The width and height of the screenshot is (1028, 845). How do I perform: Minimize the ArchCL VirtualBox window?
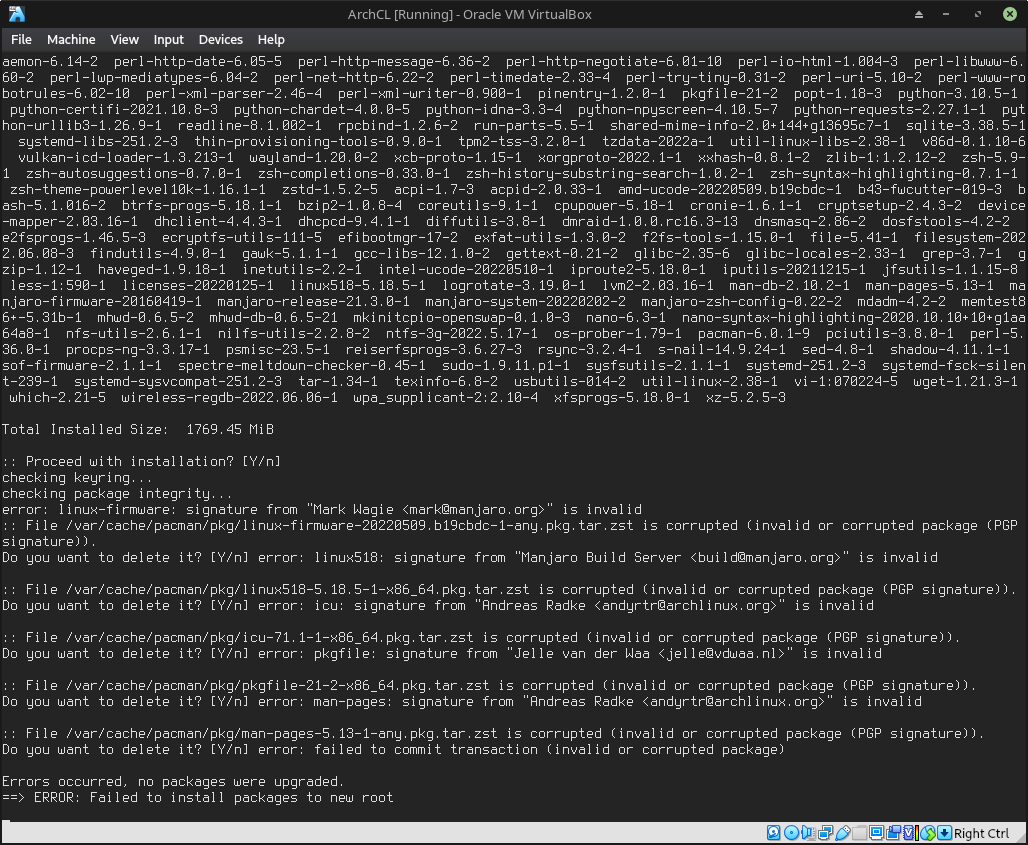tap(946, 14)
